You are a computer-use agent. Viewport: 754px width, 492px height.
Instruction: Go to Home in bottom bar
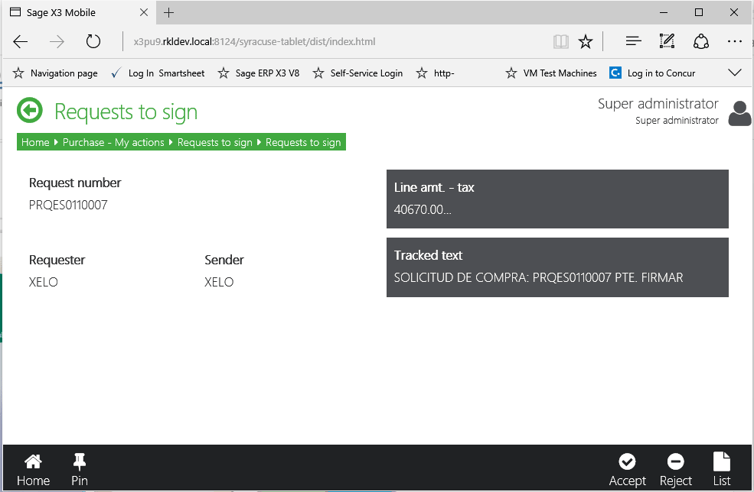point(33,469)
